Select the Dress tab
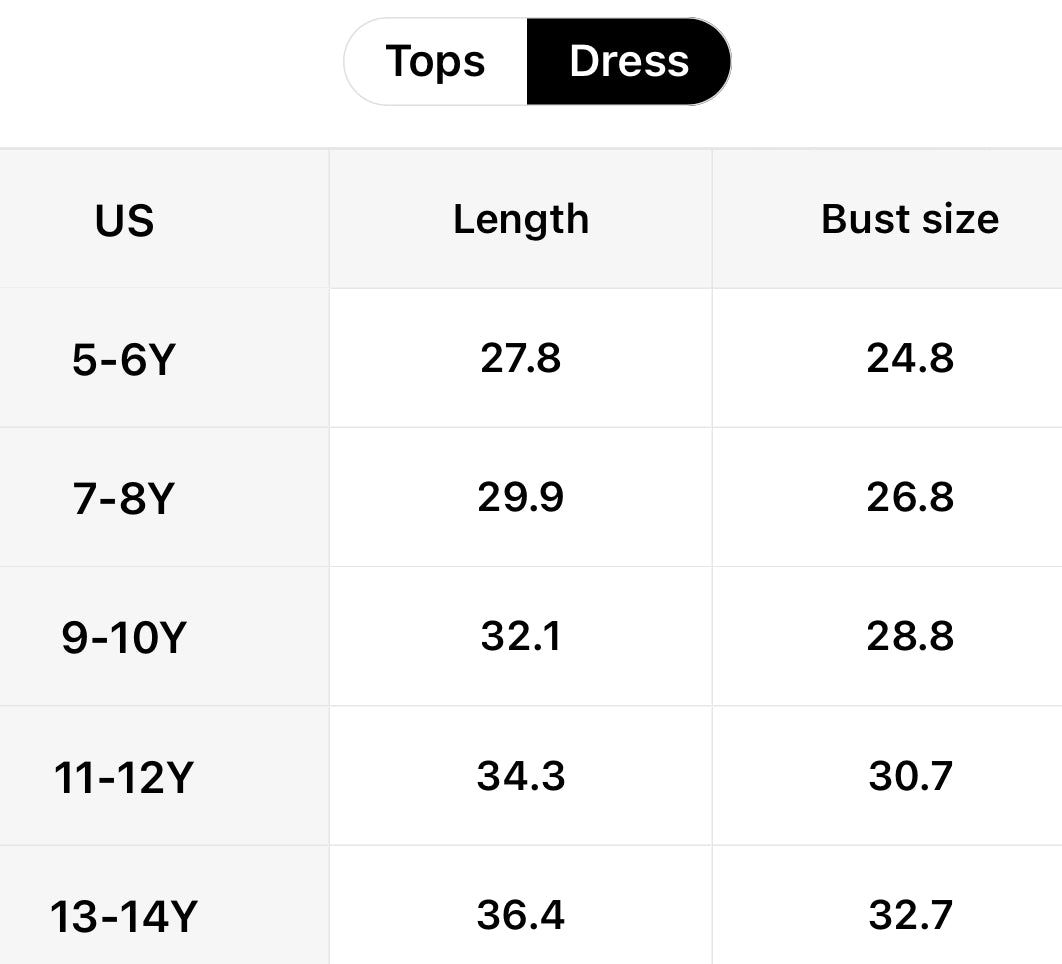 628,61
